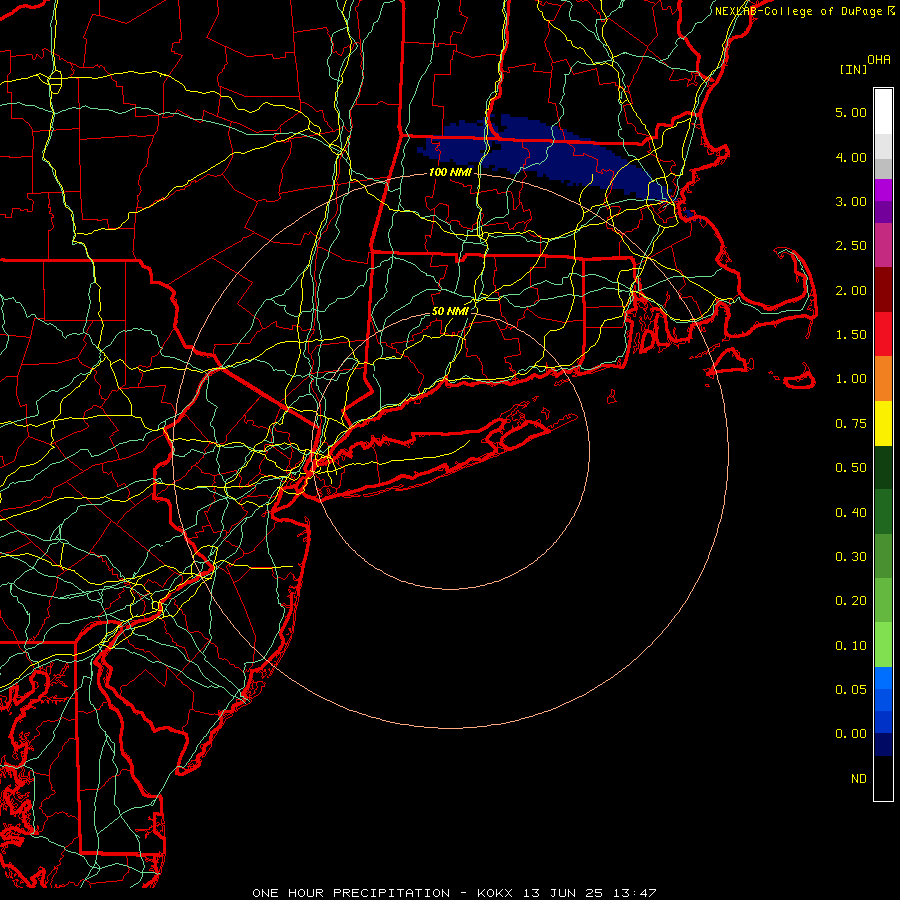
Task: Click the 0.10 legend value
Action: (x=851, y=646)
